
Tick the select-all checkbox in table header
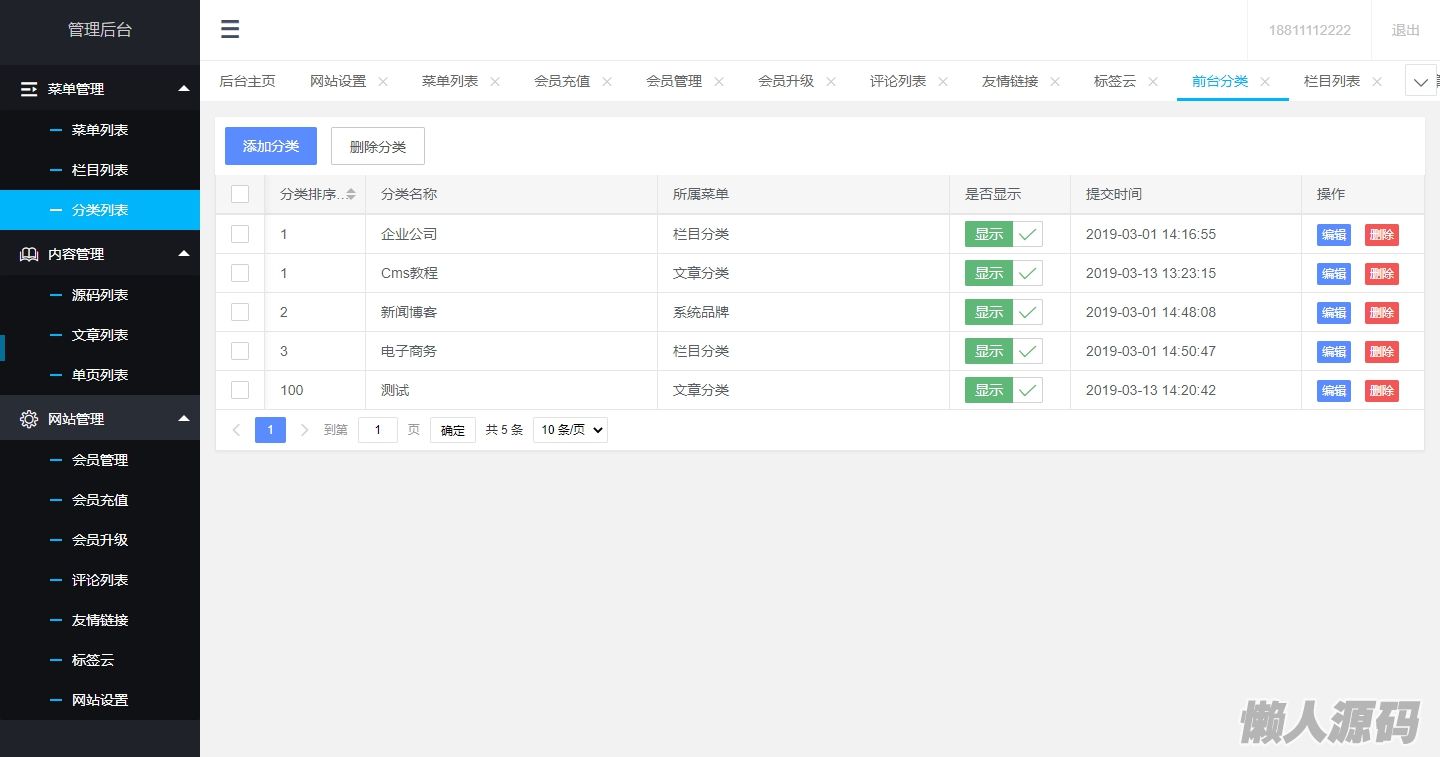[240, 194]
